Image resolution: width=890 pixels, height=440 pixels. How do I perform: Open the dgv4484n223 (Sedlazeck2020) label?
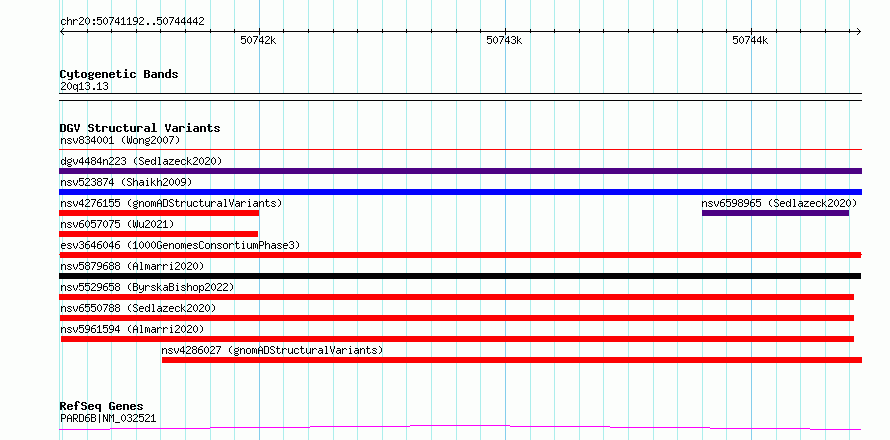point(141,161)
